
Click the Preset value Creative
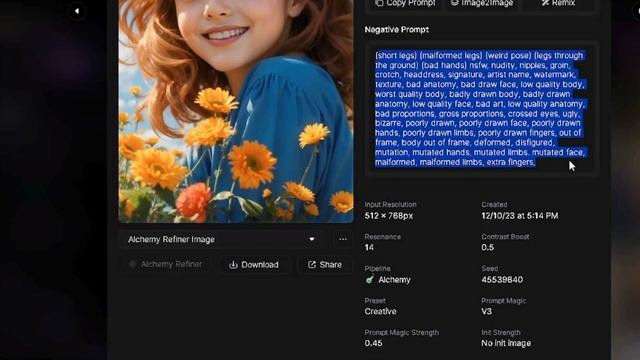tap(380, 311)
